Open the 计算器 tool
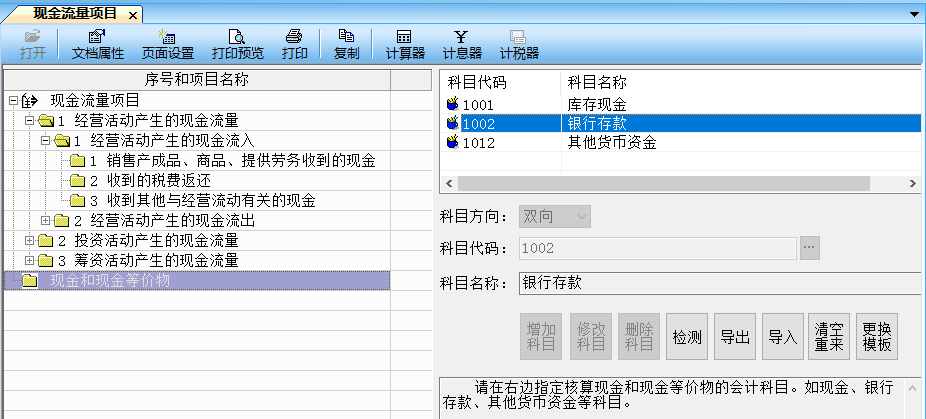 tap(405, 44)
